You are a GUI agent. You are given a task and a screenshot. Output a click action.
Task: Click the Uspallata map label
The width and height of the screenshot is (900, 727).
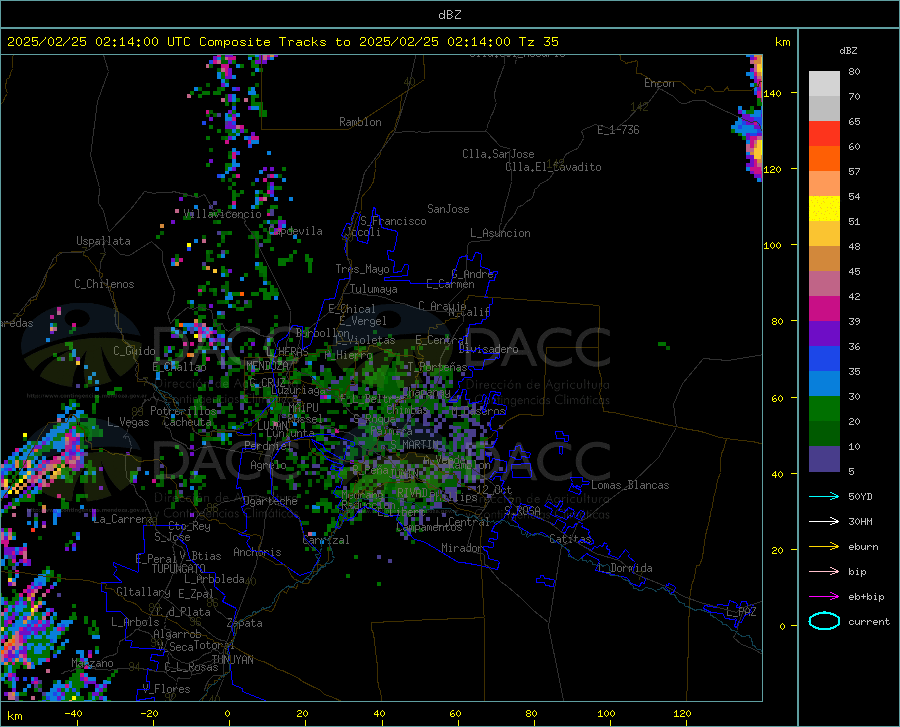coord(103,241)
